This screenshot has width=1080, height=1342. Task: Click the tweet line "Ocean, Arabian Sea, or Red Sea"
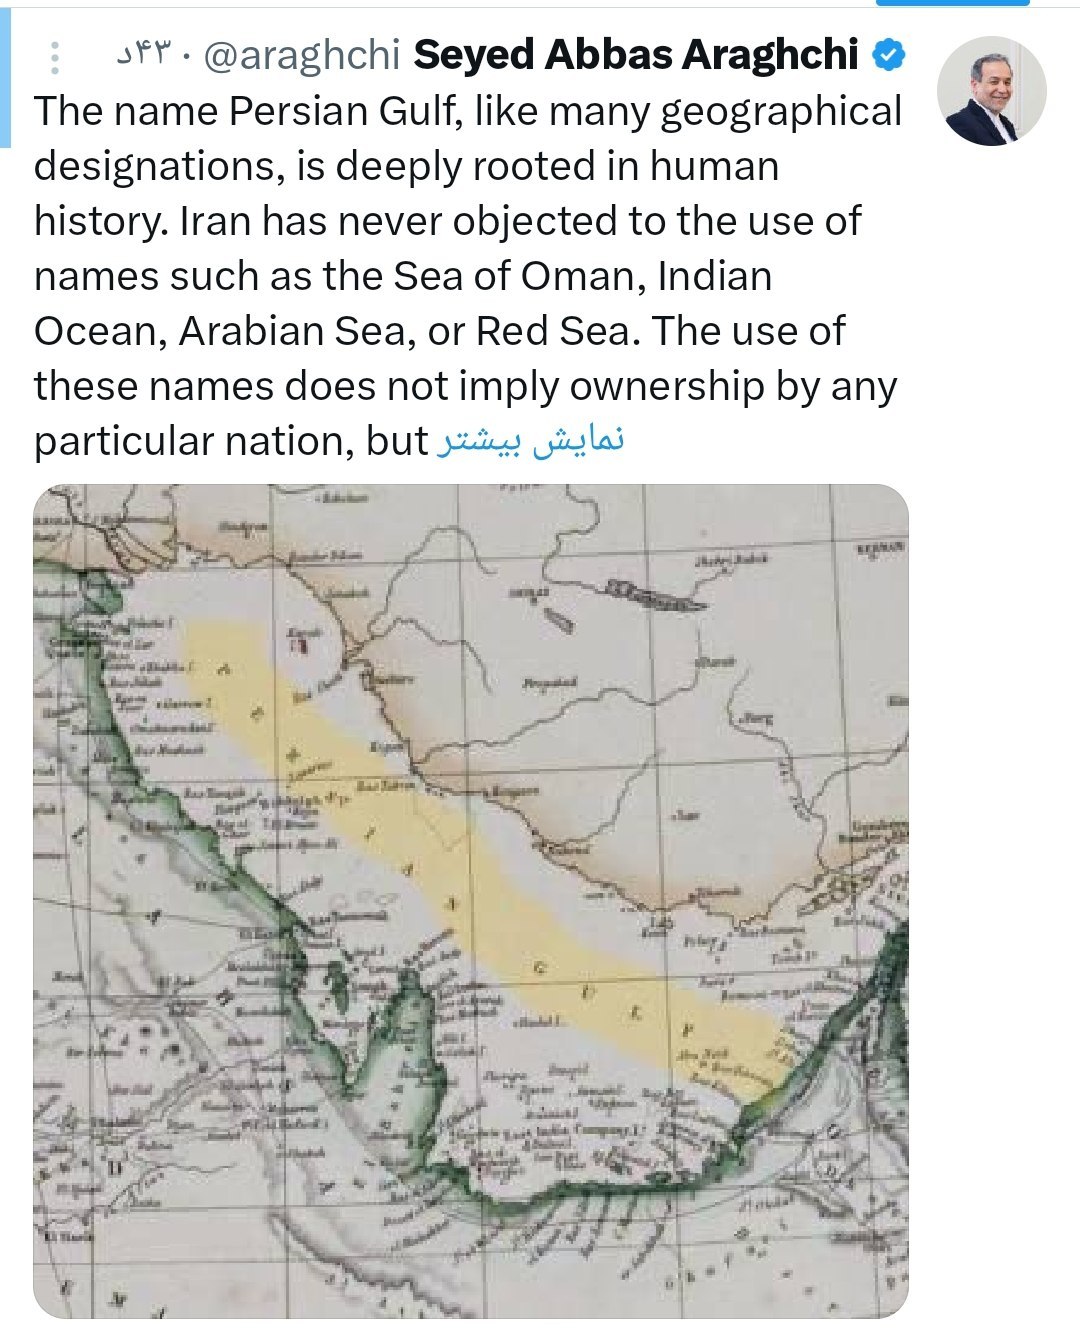(x=440, y=331)
